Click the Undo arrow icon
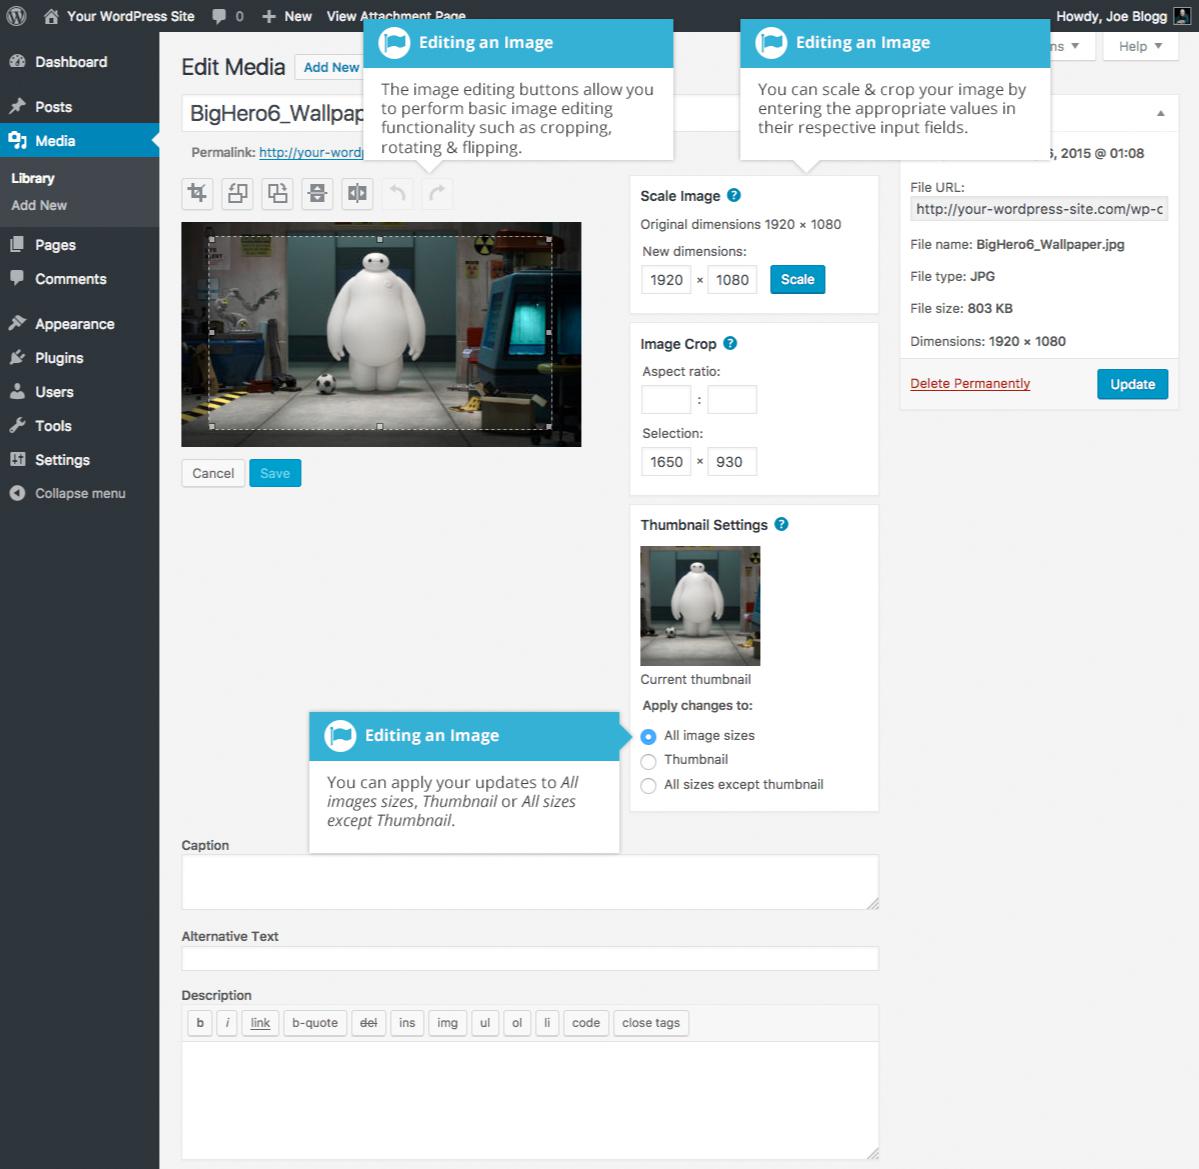1199x1169 pixels. (x=397, y=193)
